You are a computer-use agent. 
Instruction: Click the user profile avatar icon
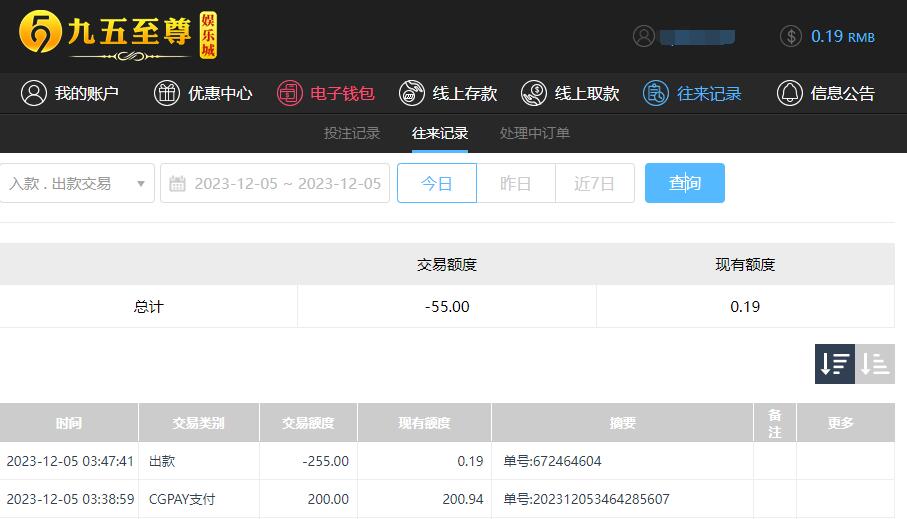[644, 36]
